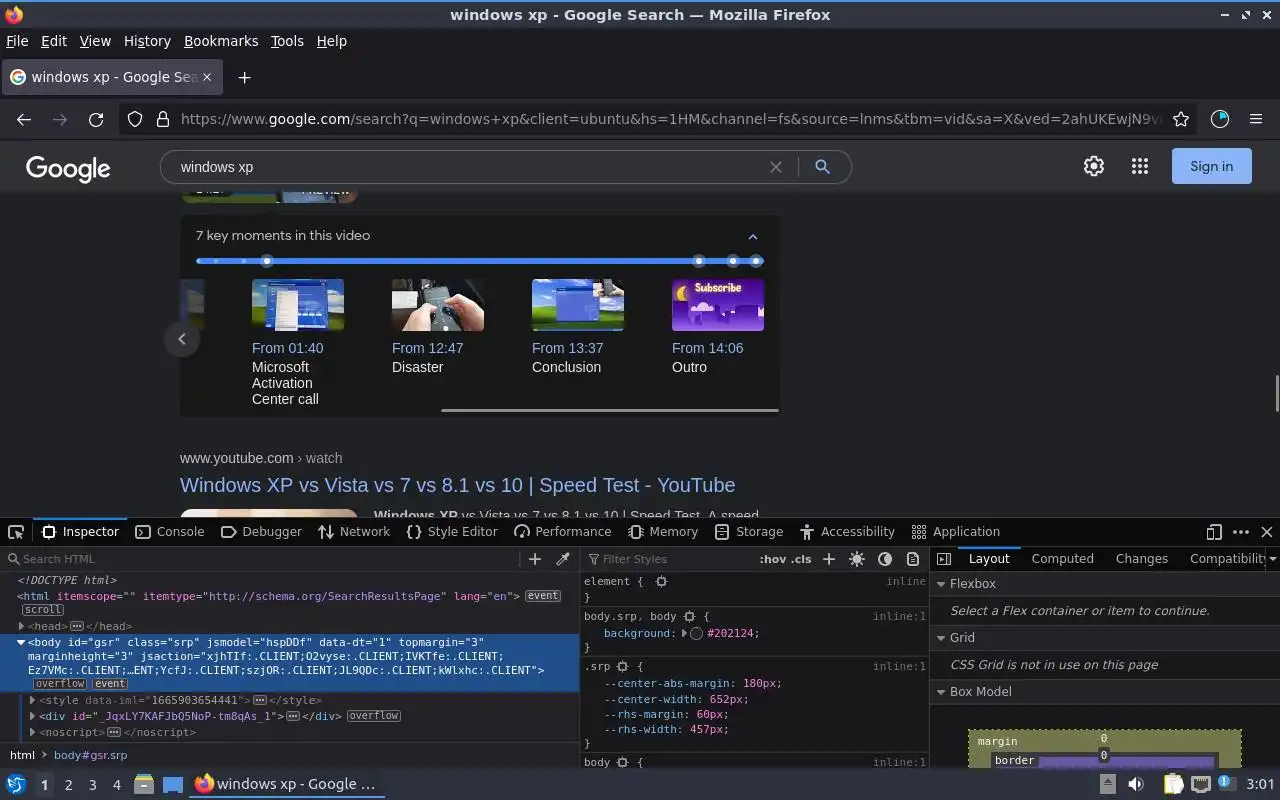Open the Network panel

coord(354,532)
